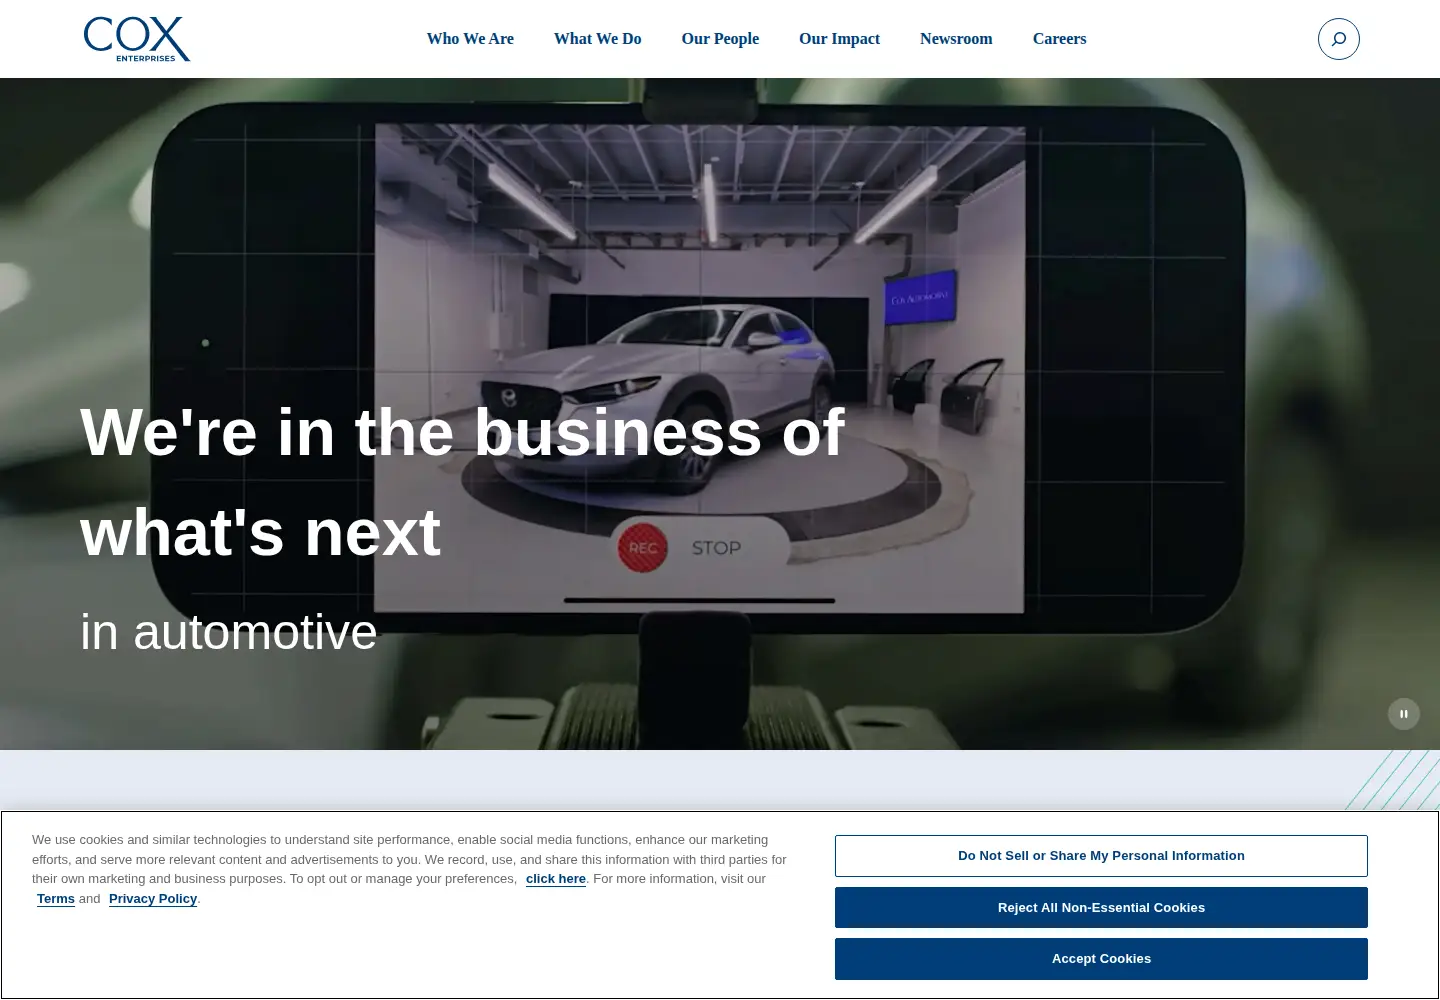1440x1000 pixels.
Task: Click Do Not Sell or Share My Personal Information
Action: [1101, 856]
